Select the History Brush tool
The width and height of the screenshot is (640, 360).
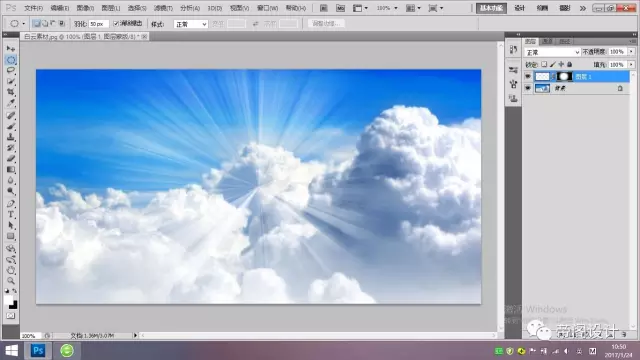pyautogui.click(x=11, y=148)
